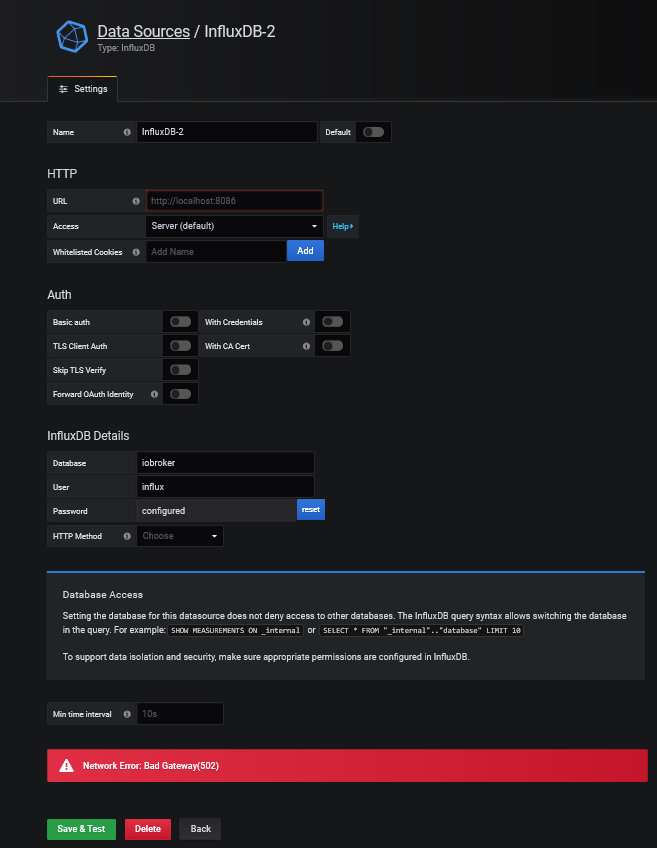Viewport: 657px width, 848px height.
Task: Turn on TLS Client Auth
Action: tap(181, 346)
